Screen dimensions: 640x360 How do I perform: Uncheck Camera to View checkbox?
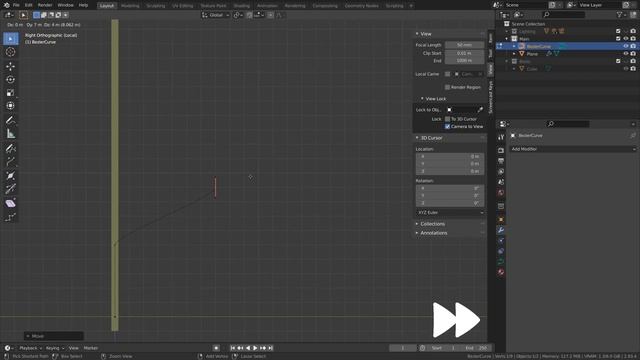[x=447, y=127]
